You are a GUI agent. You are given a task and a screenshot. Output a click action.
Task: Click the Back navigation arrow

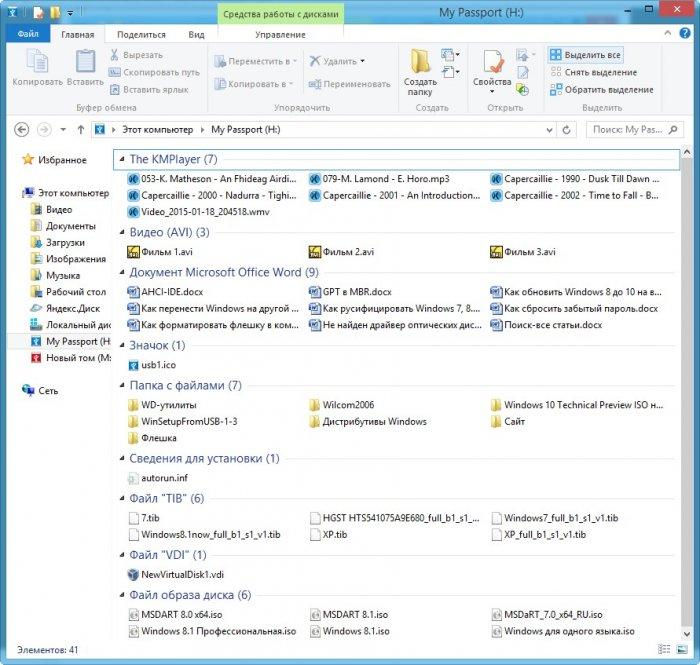point(21,129)
